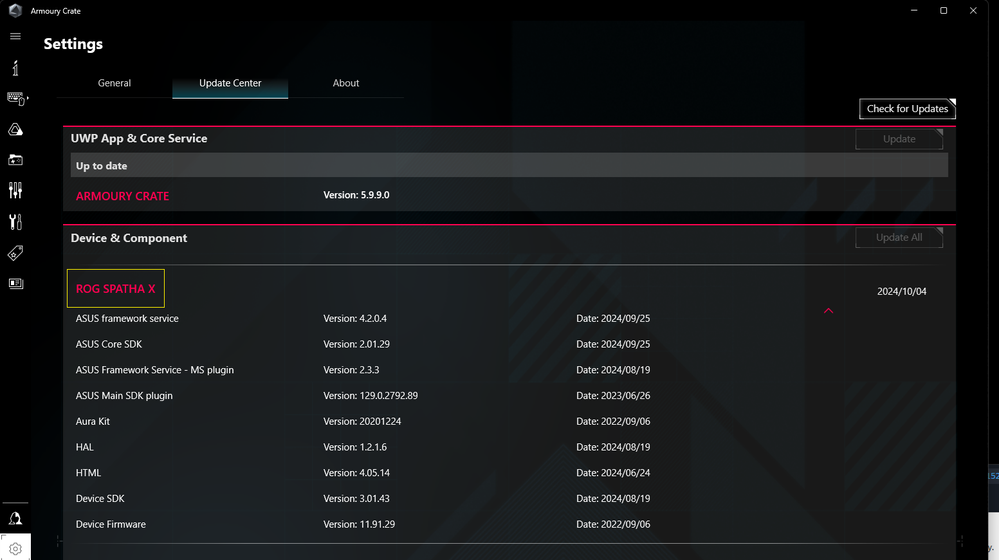Select the ASUS Main SDK plugin row
The image size is (999, 560).
click(x=509, y=396)
